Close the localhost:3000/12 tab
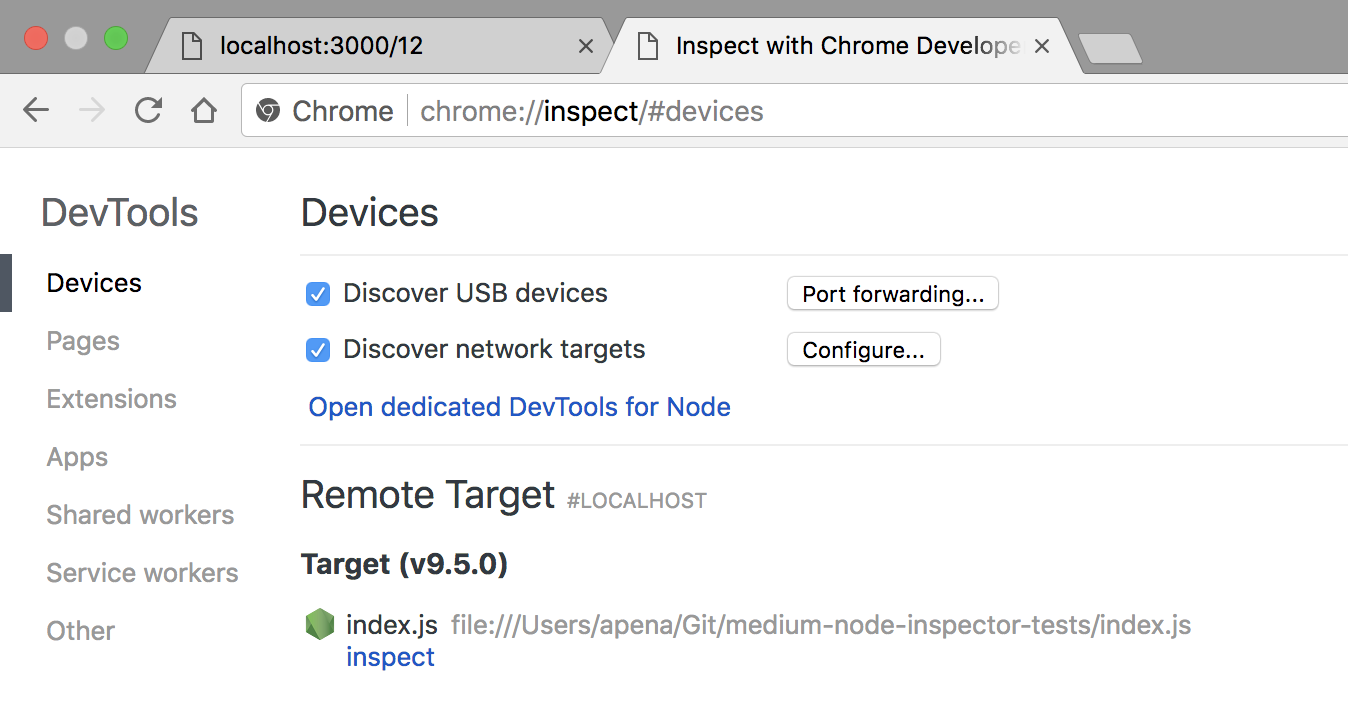1348x724 pixels. point(586,46)
